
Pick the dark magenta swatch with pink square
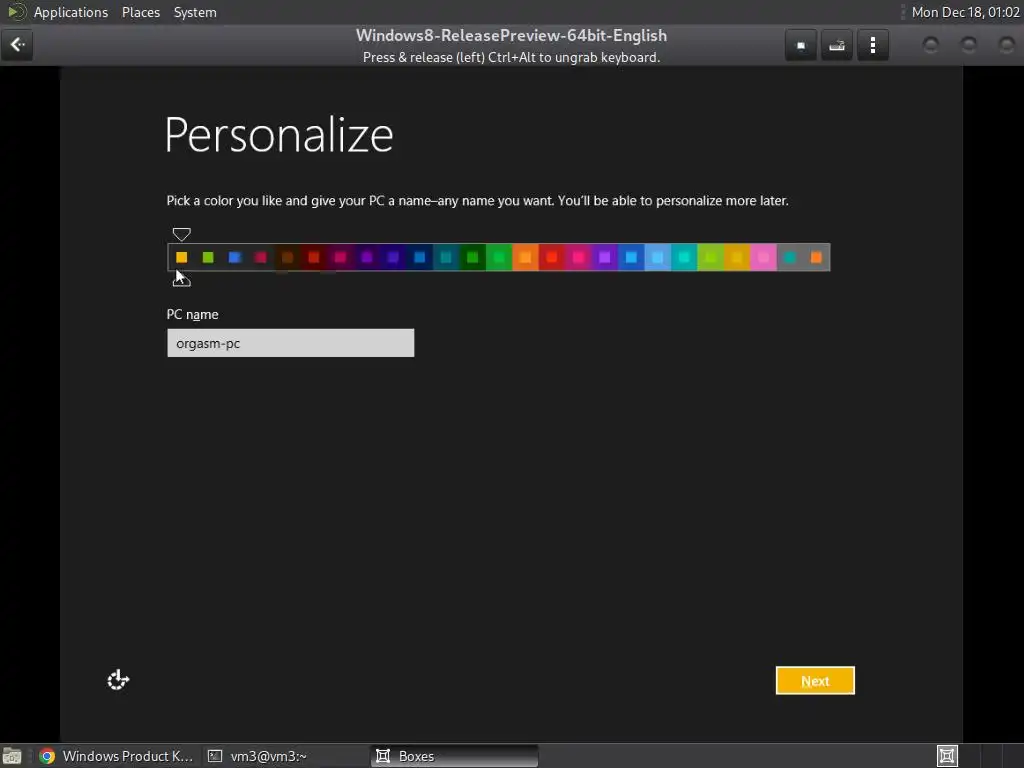point(340,257)
